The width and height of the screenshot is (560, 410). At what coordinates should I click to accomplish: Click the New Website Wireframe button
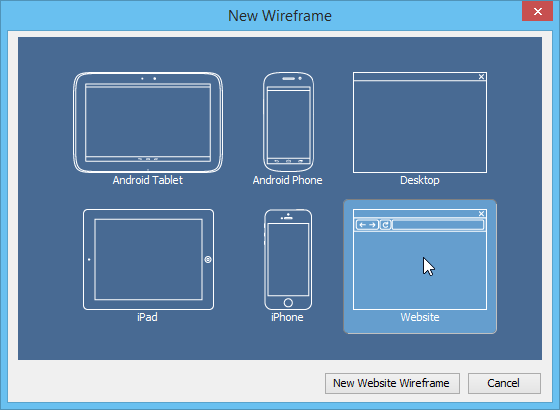coord(392,383)
